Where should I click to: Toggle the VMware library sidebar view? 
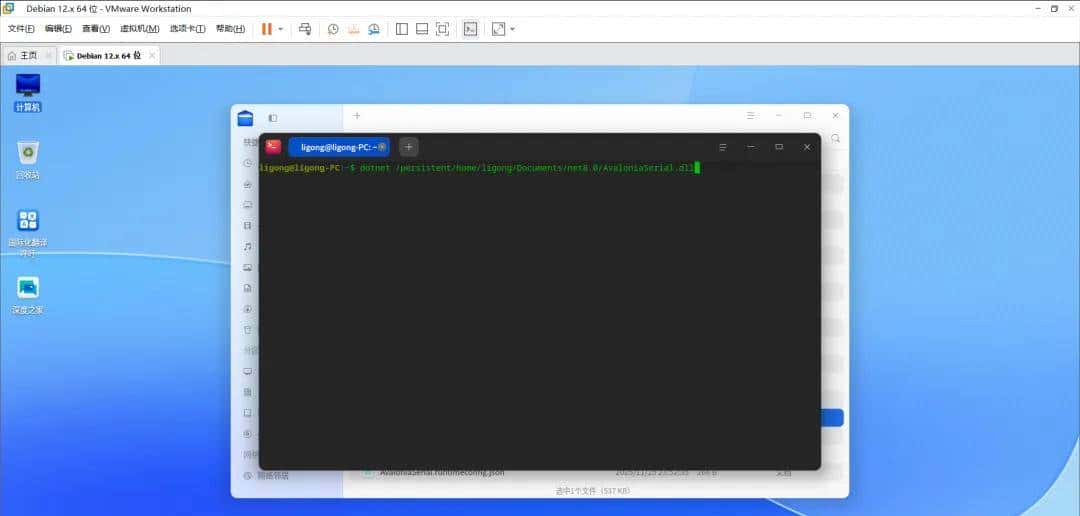(x=402, y=29)
